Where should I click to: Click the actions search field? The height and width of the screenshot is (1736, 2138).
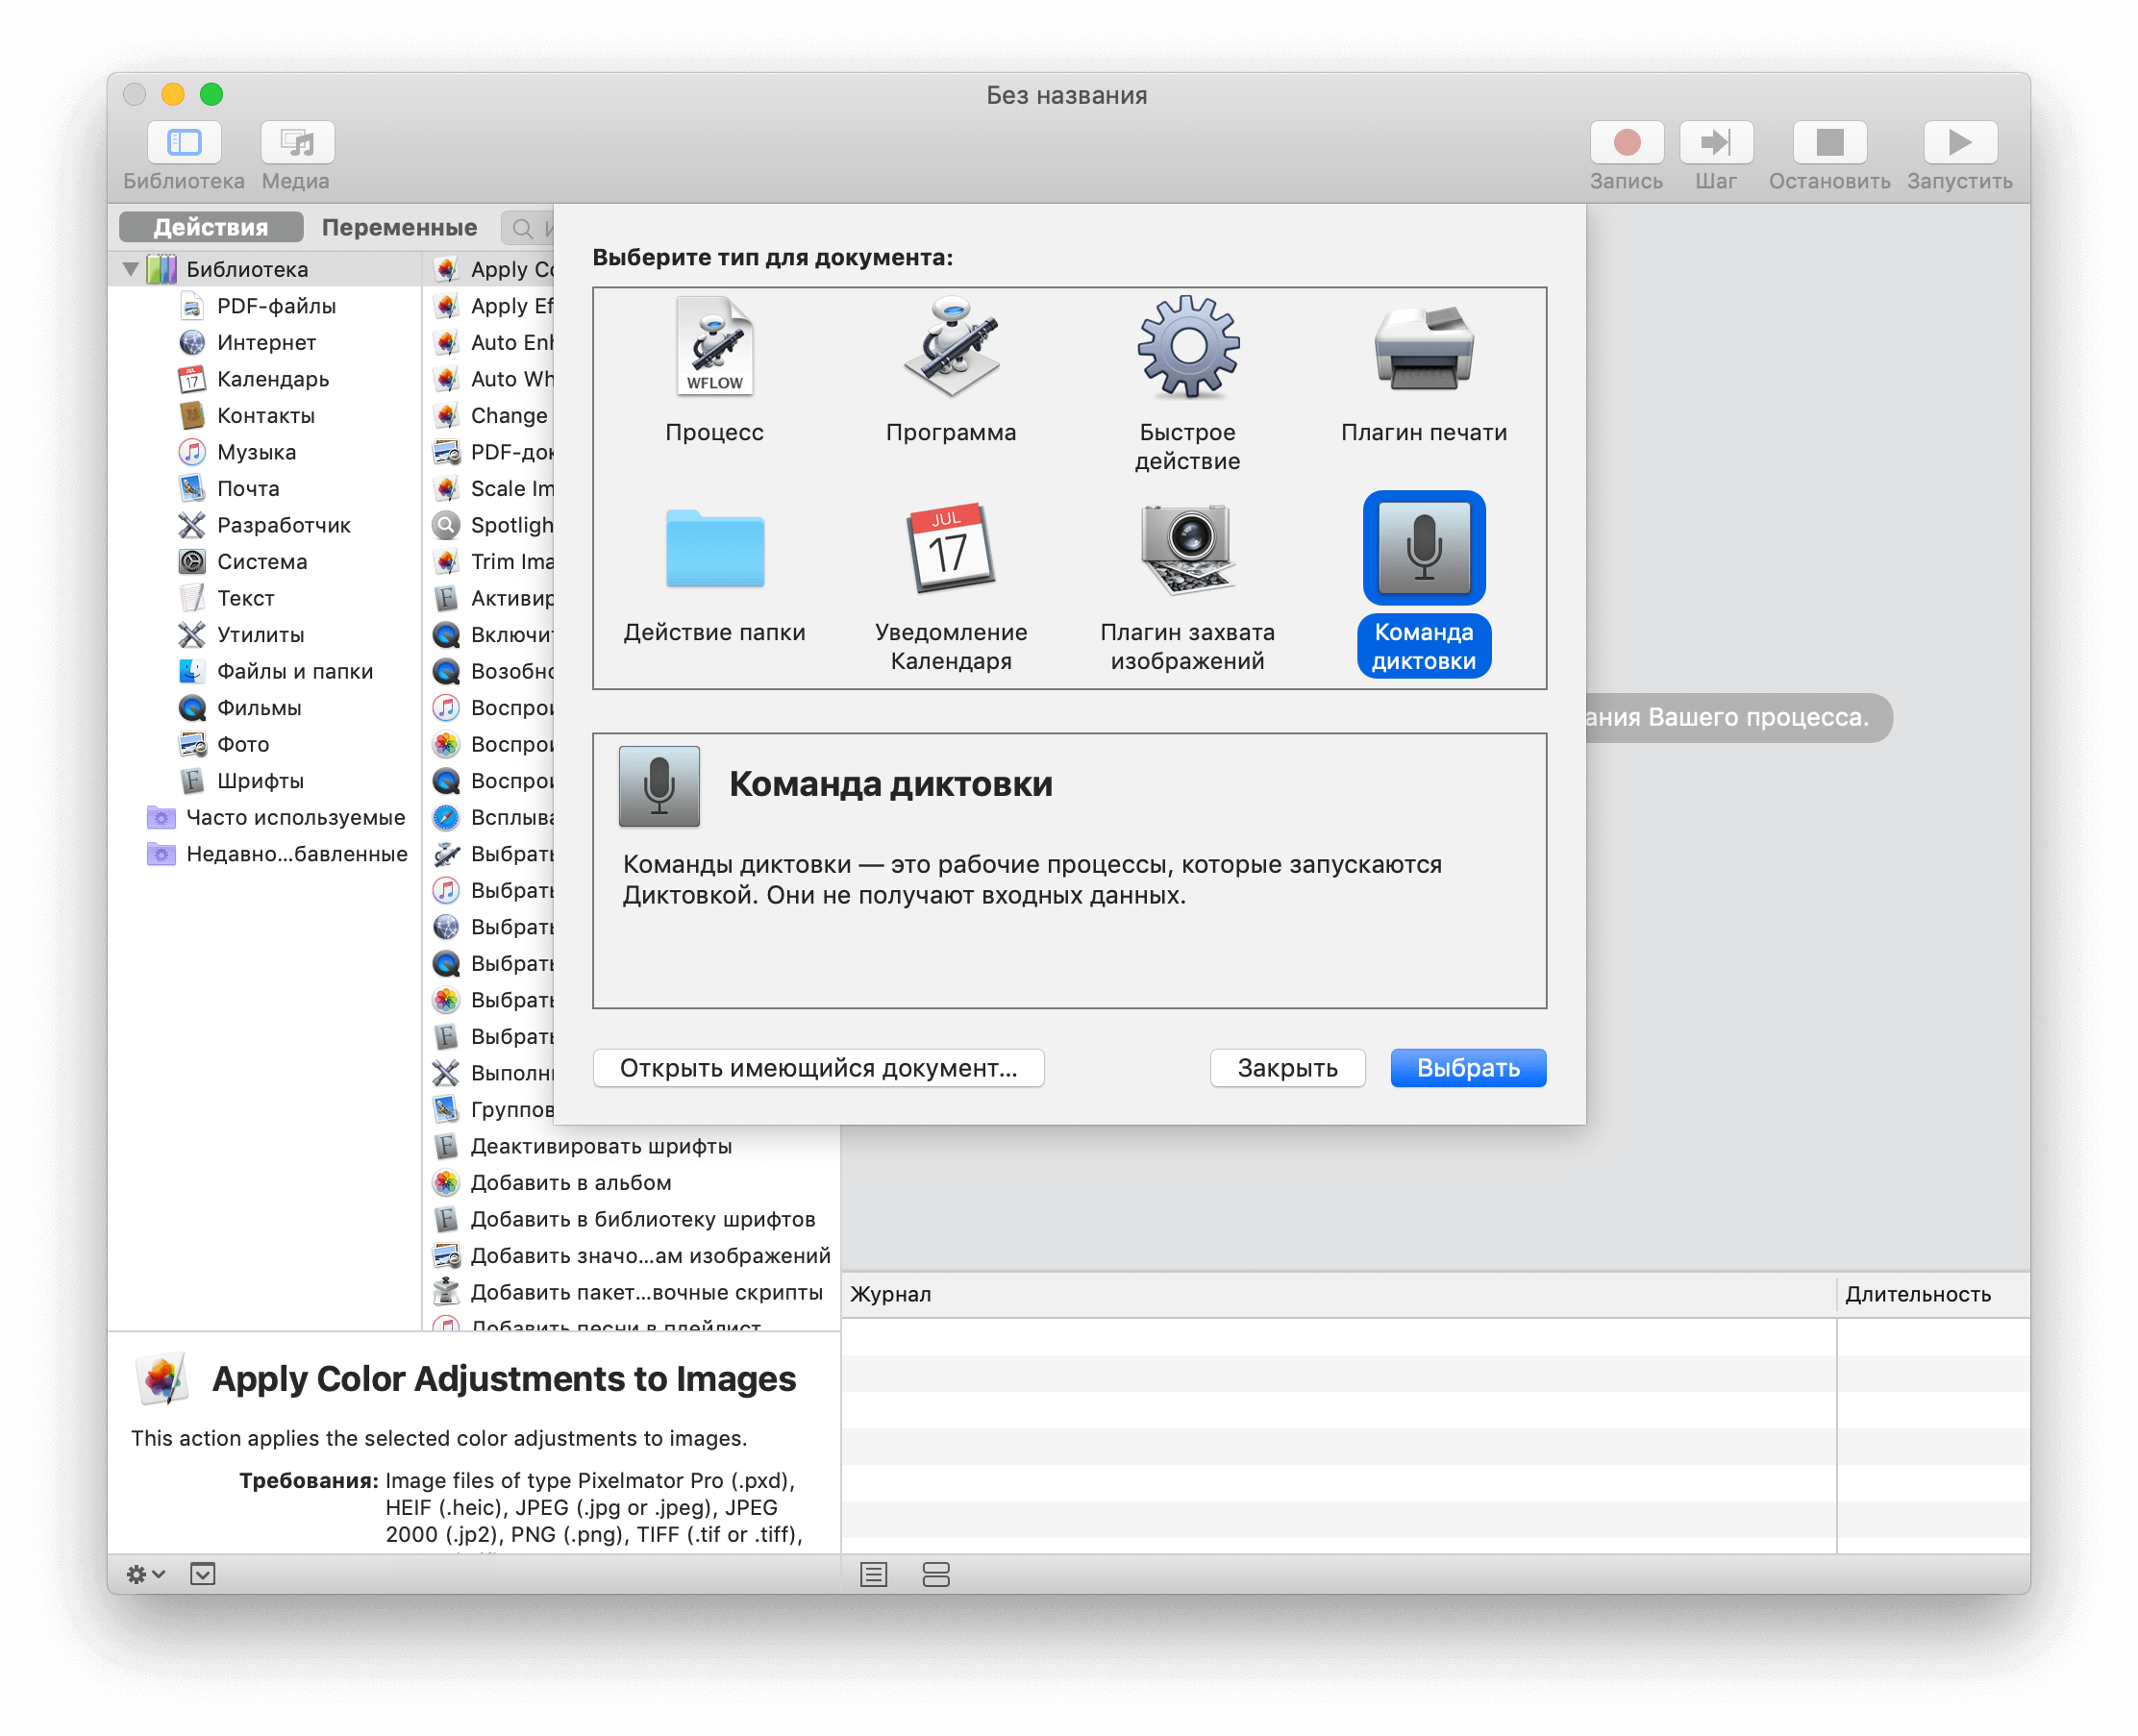pyautogui.click(x=527, y=228)
